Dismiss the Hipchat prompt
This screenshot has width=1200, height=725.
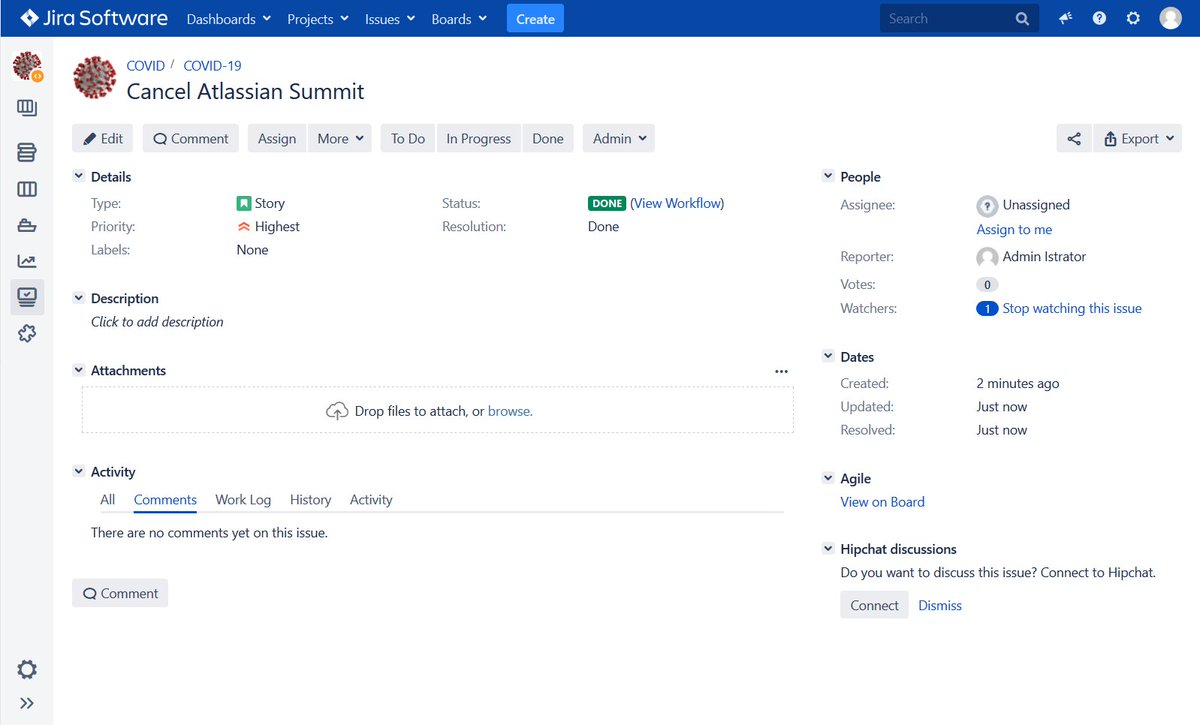940,605
